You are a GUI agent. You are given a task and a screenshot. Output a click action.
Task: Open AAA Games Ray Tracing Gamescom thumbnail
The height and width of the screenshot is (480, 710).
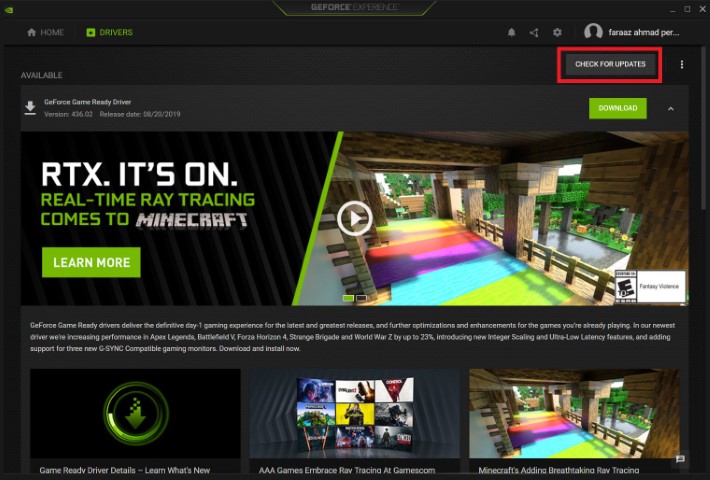pos(355,413)
